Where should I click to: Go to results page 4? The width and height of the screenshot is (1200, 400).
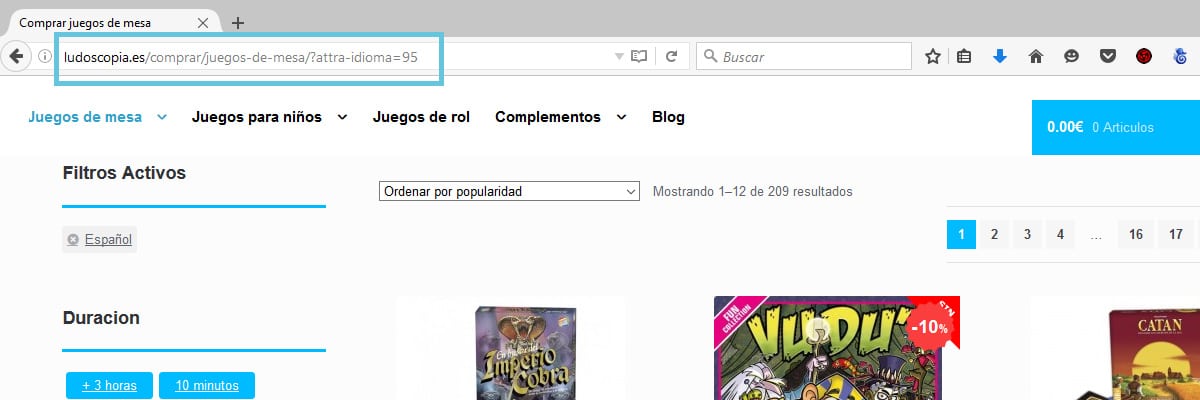[1060, 235]
